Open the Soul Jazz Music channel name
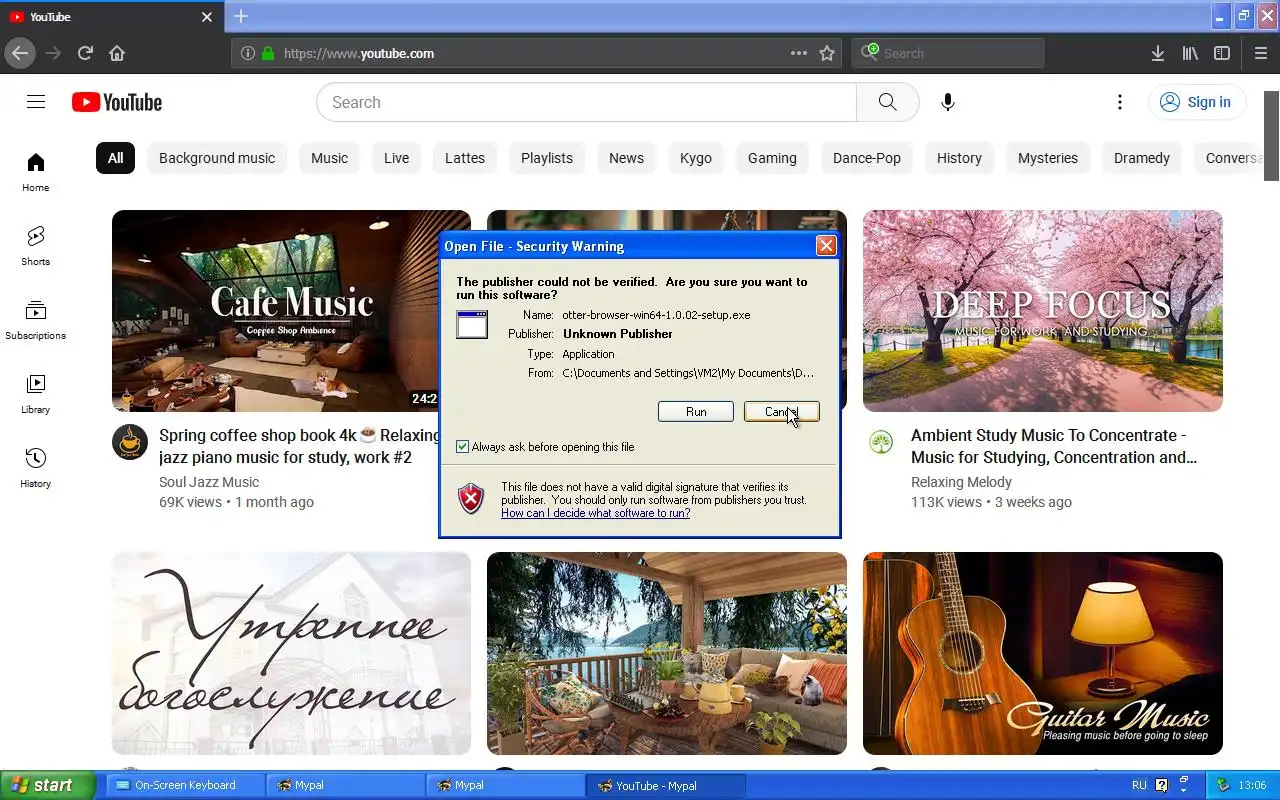Viewport: 1280px width, 800px height. pos(209,482)
